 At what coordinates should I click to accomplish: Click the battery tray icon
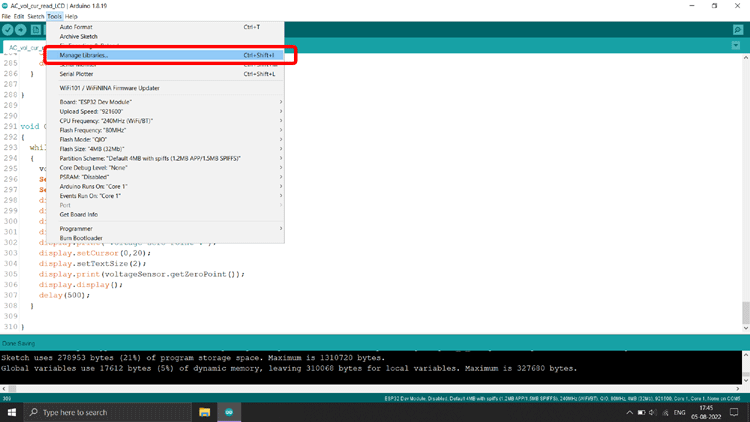(641, 412)
